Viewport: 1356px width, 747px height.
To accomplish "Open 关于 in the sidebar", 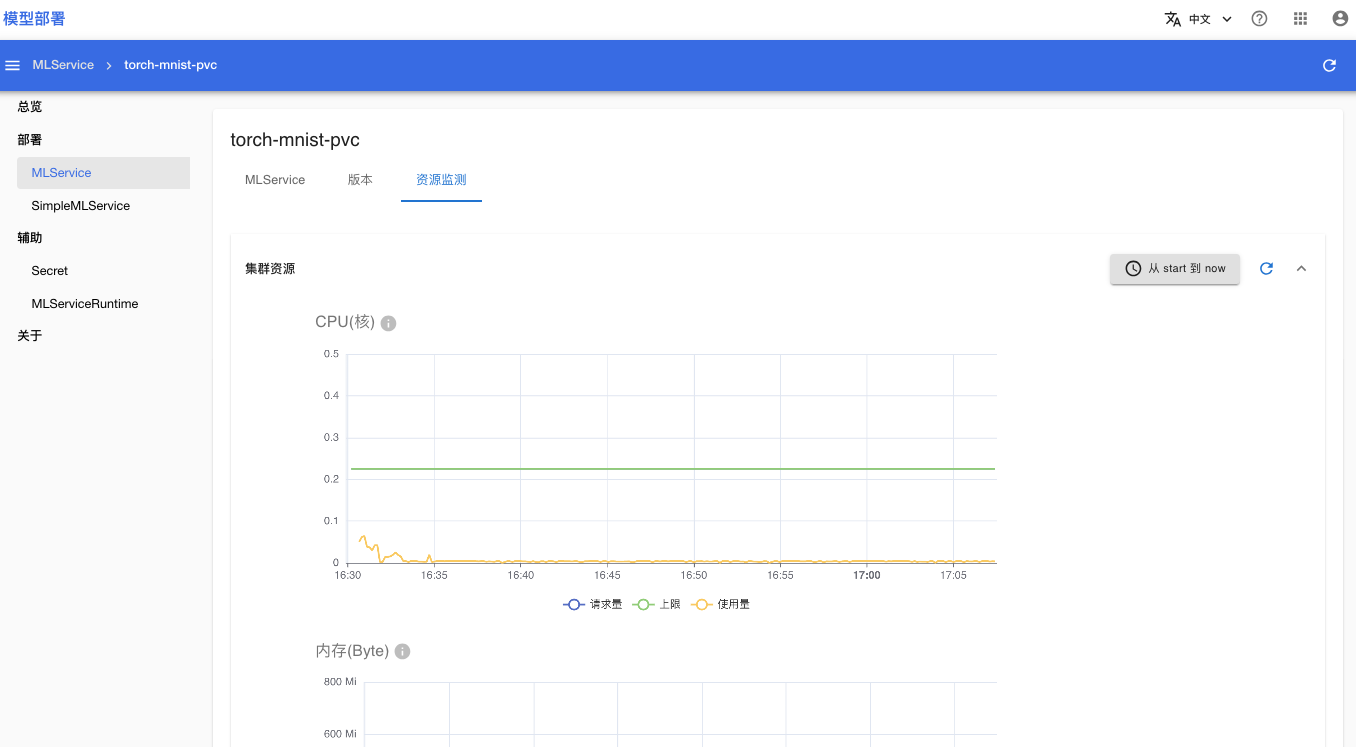I will [30, 336].
